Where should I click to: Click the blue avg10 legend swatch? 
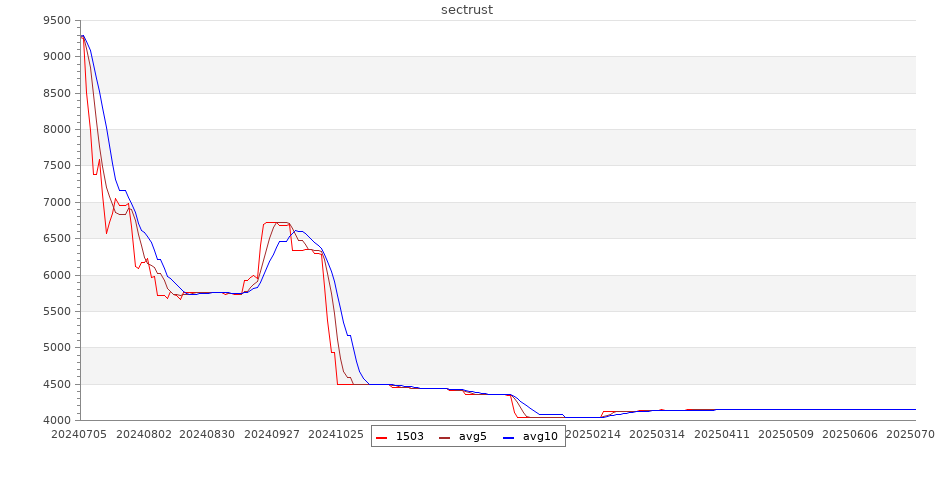[508, 437]
